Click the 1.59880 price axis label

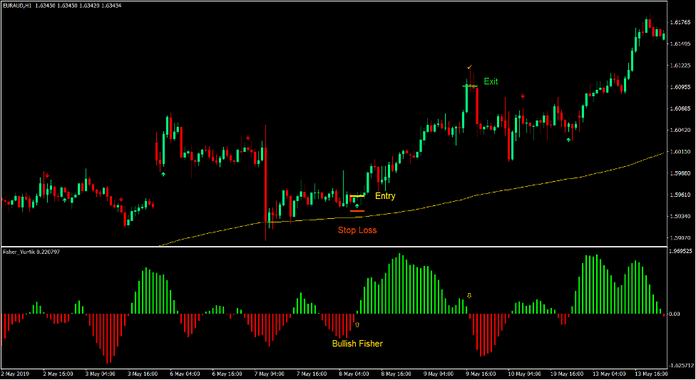(x=680, y=173)
